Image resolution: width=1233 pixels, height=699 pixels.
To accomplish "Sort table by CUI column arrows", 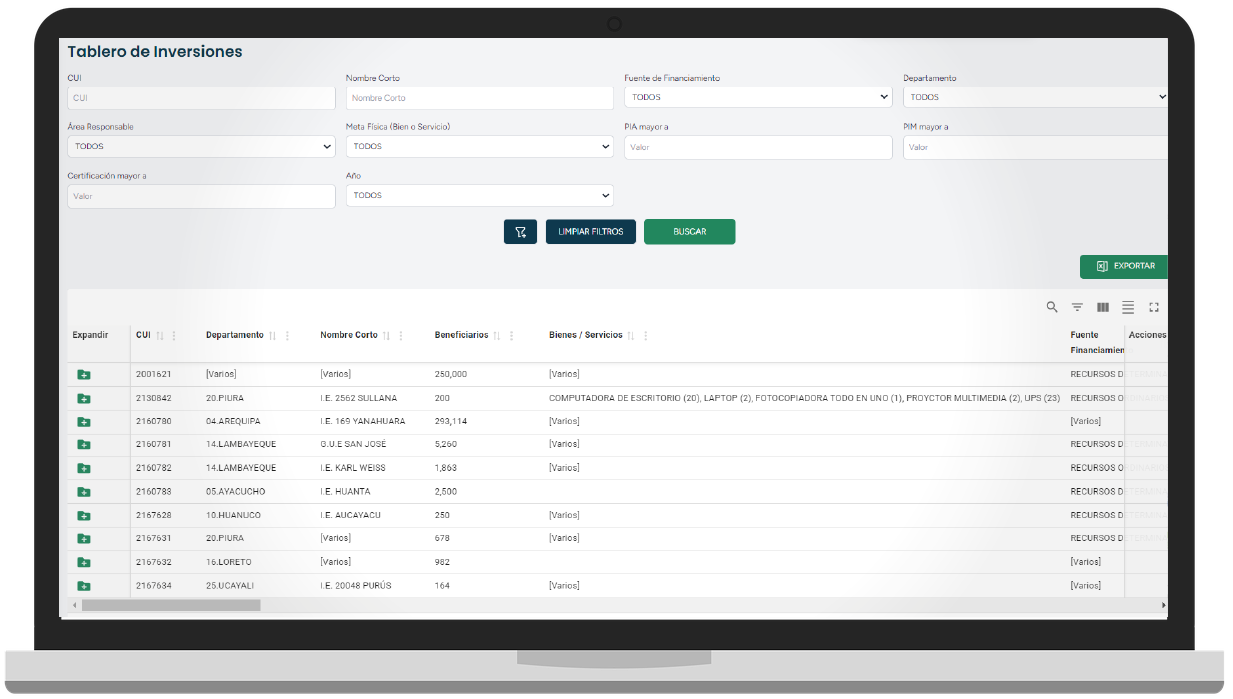I will 160,336.
